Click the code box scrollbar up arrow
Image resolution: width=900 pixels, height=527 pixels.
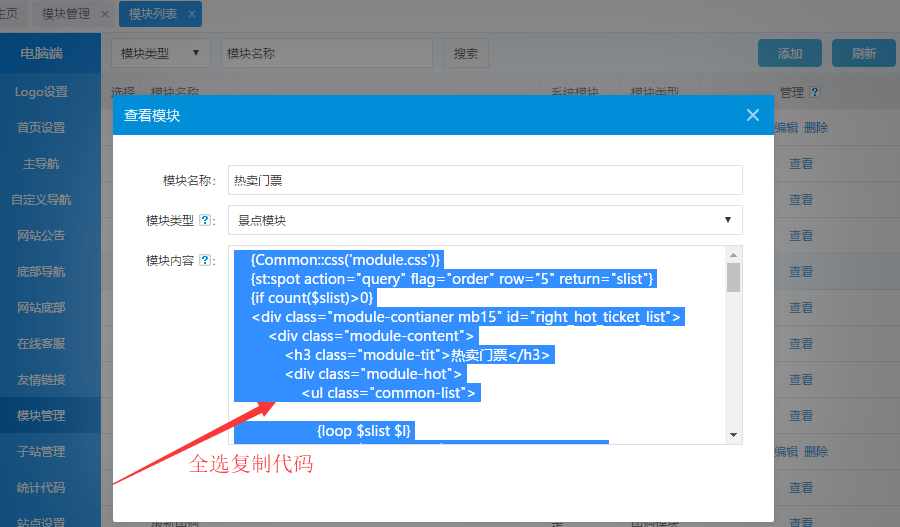tap(733, 255)
